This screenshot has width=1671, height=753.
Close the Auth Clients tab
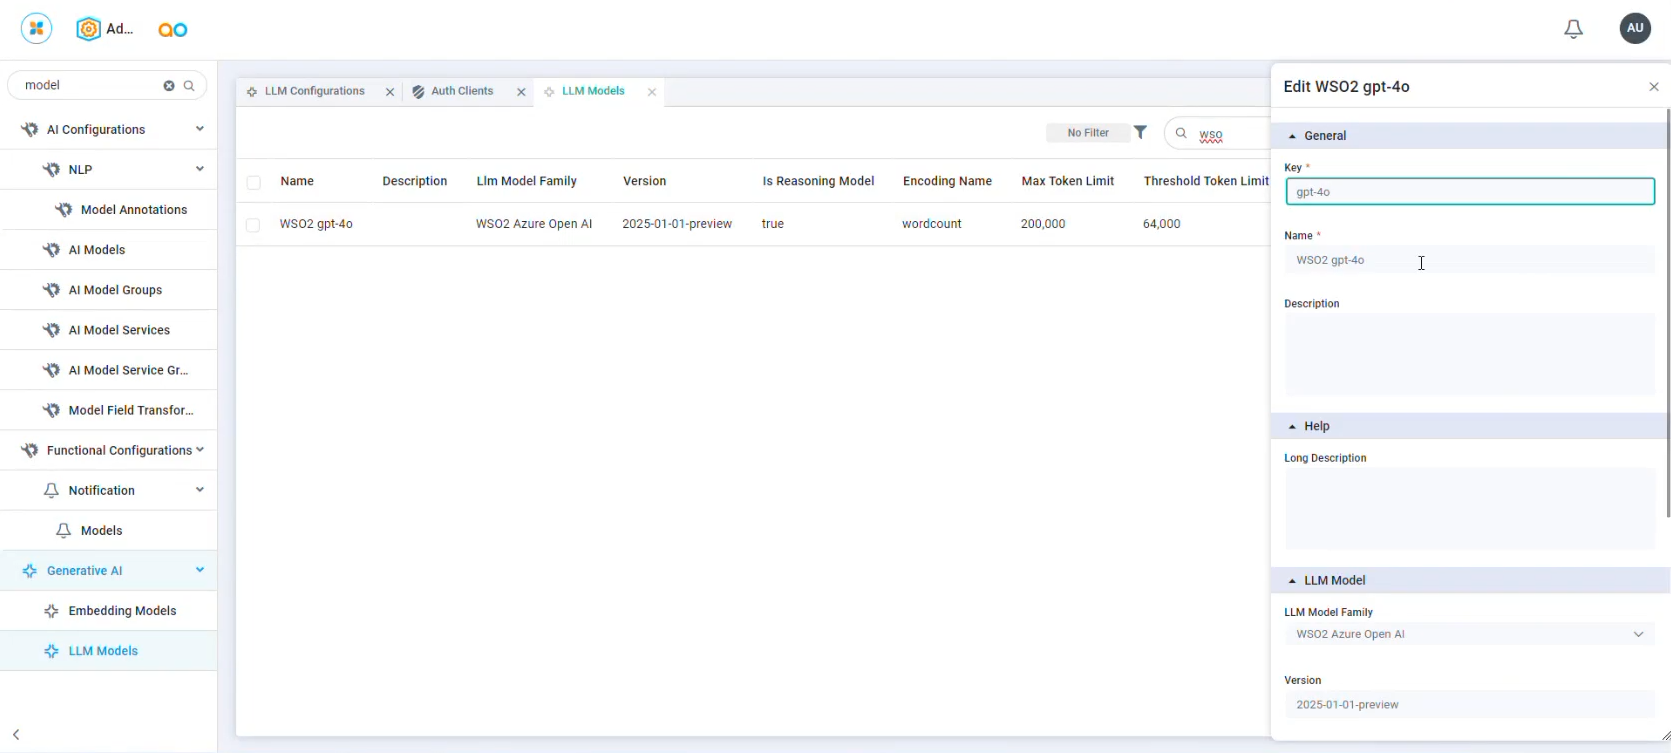[x=521, y=92]
